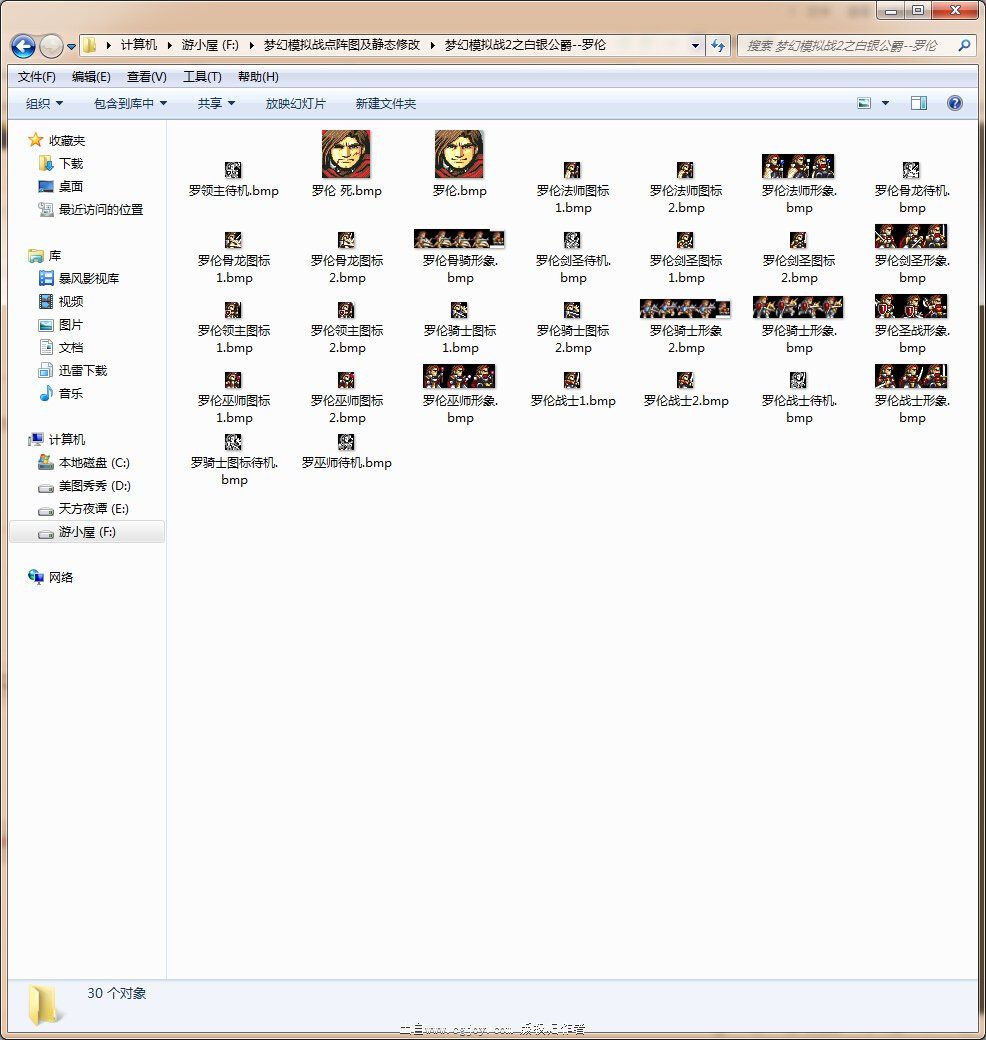Click the refresh button beside address bar

tap(718, 46)
